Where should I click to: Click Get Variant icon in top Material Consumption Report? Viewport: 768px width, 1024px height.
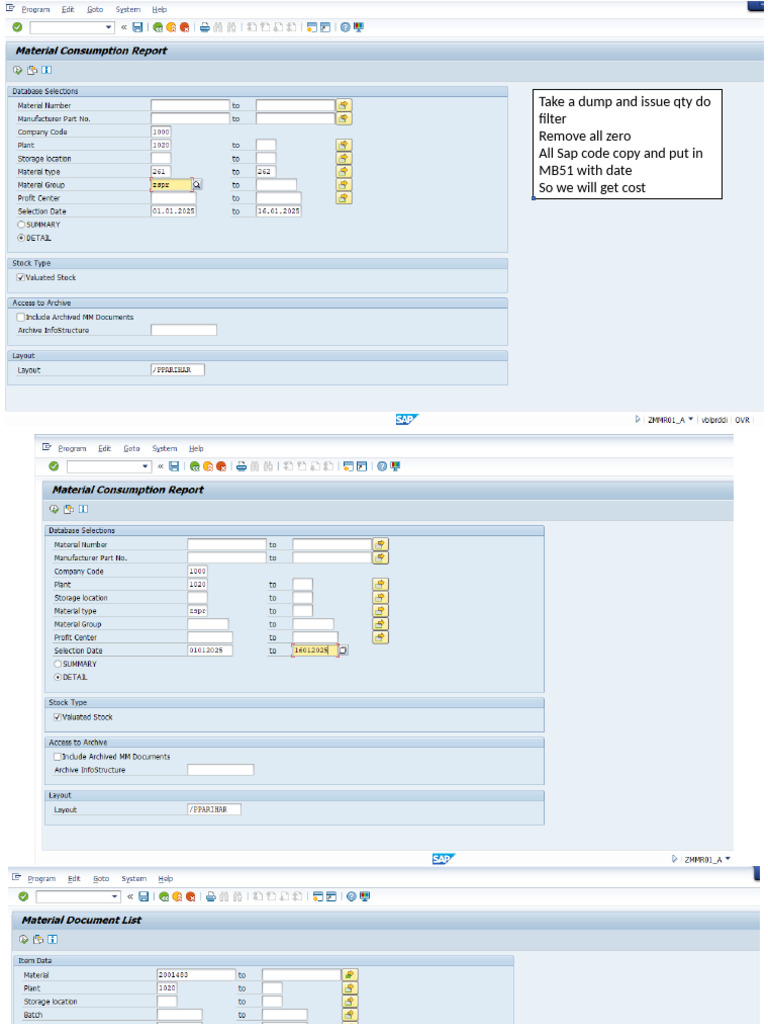(32, 70)
